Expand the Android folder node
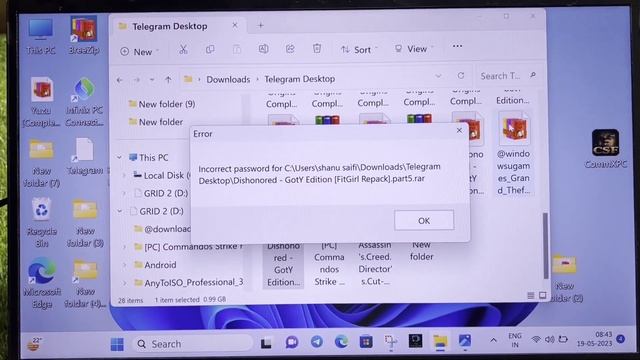The height and width of the screenshot is (360, 640). click(x=124, y=265)
